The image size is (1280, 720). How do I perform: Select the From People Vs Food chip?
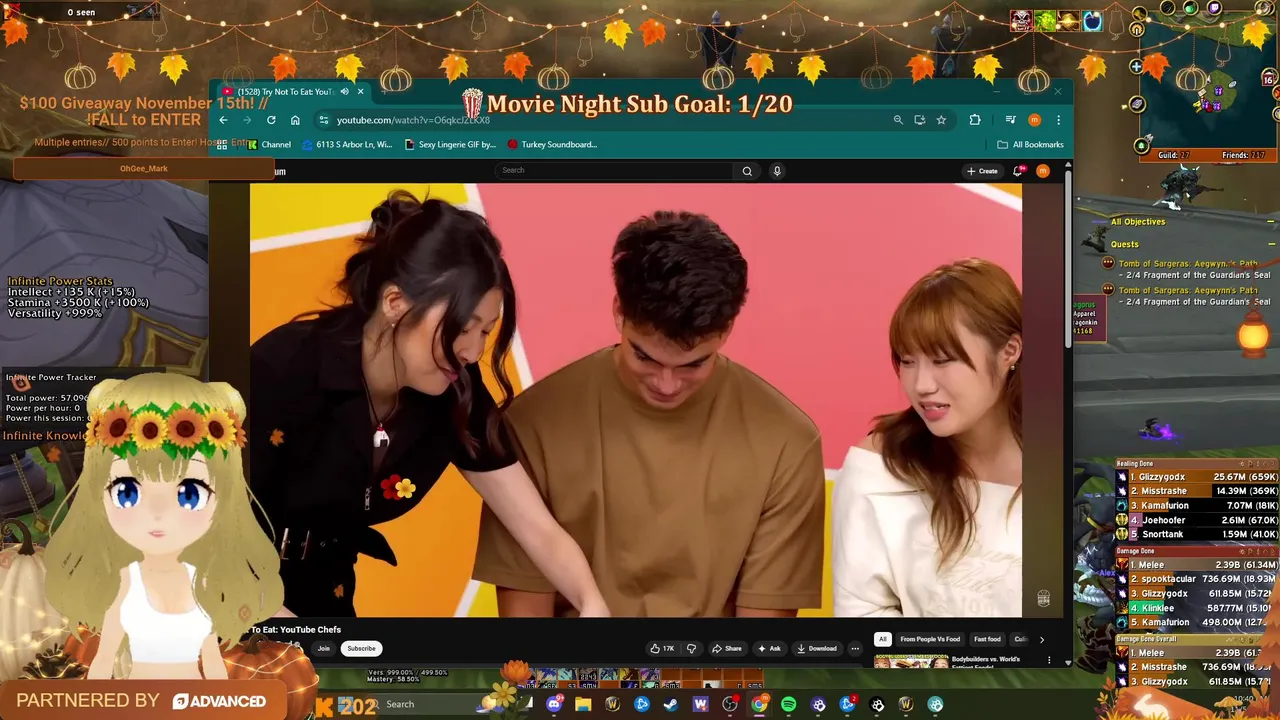[930, 639]
